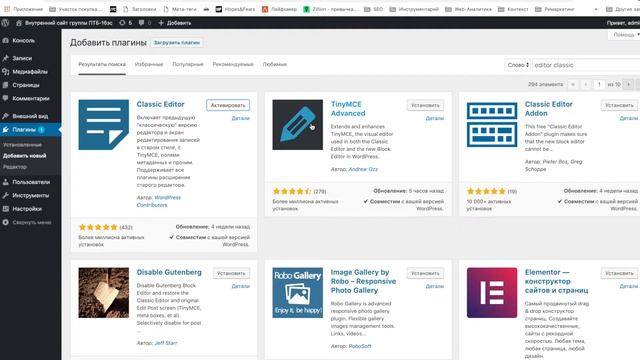Open the Hopes&Fears bookmark
The height and width of the screenshot is (360, 640).
click(235, 9)
